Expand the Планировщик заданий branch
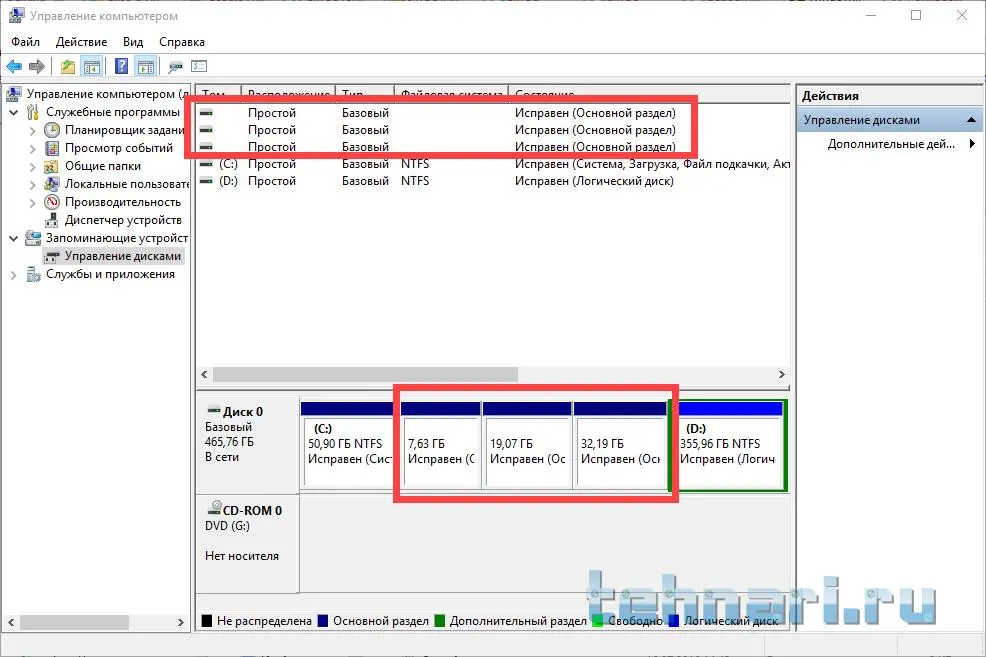This screenshot has width=986, height=657. [33, 131]
